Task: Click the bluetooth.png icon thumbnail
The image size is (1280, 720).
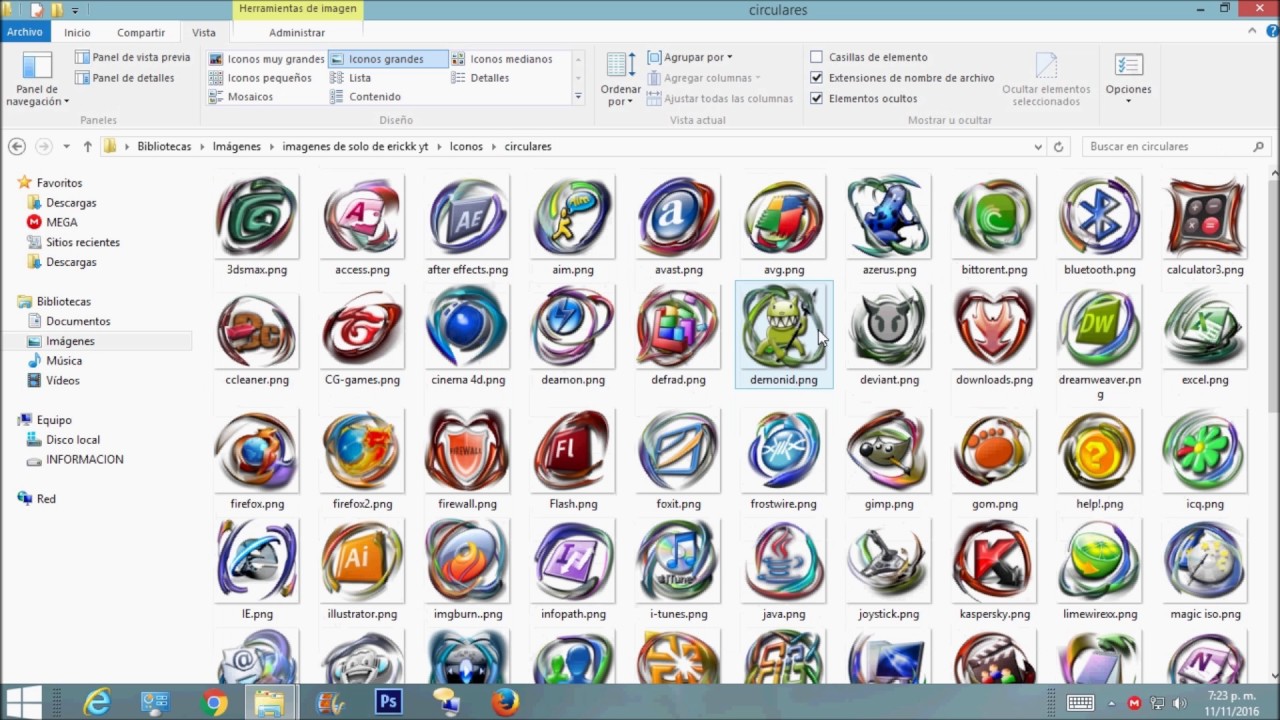Action: (1099, 217)
